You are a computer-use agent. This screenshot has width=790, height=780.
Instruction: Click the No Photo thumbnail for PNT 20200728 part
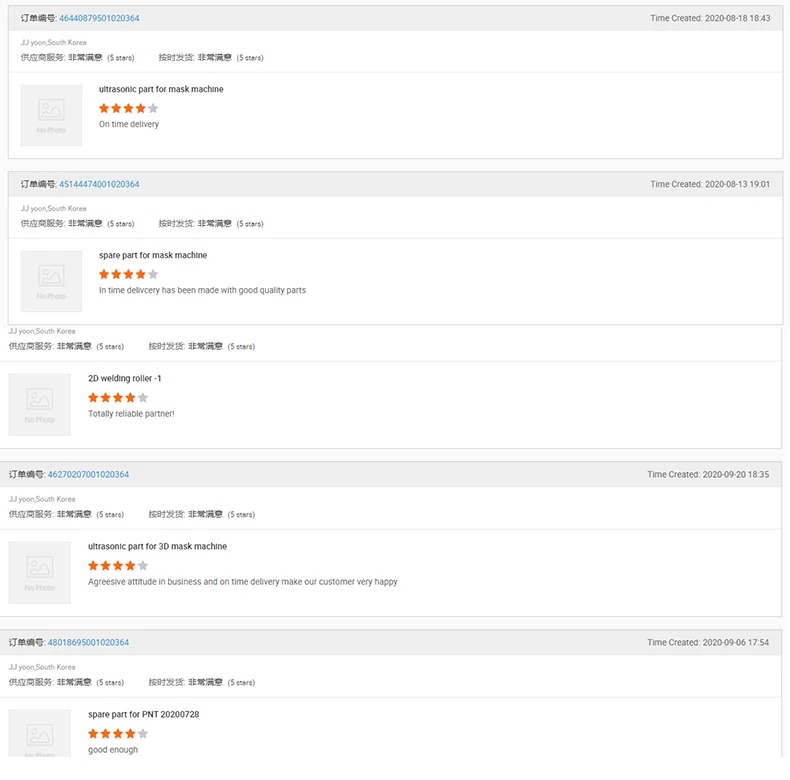[x=40, y=735]
